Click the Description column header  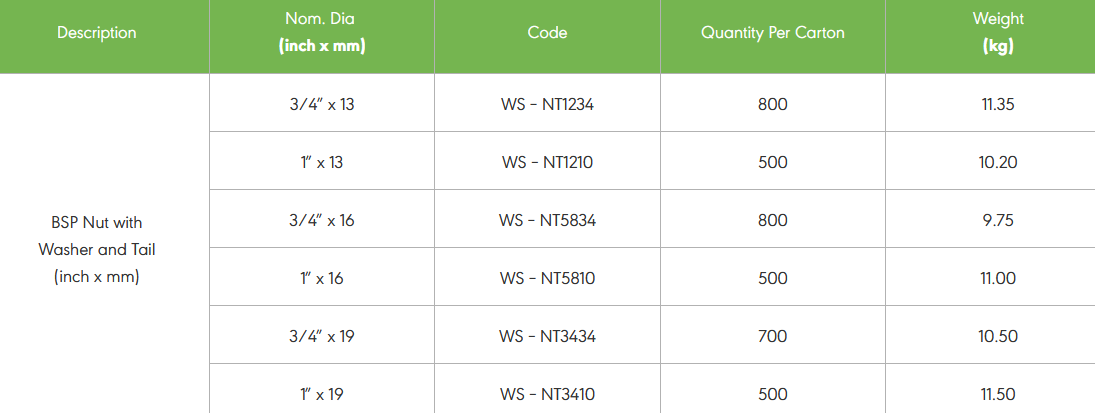pyautogui.click(x=97, y=33)
